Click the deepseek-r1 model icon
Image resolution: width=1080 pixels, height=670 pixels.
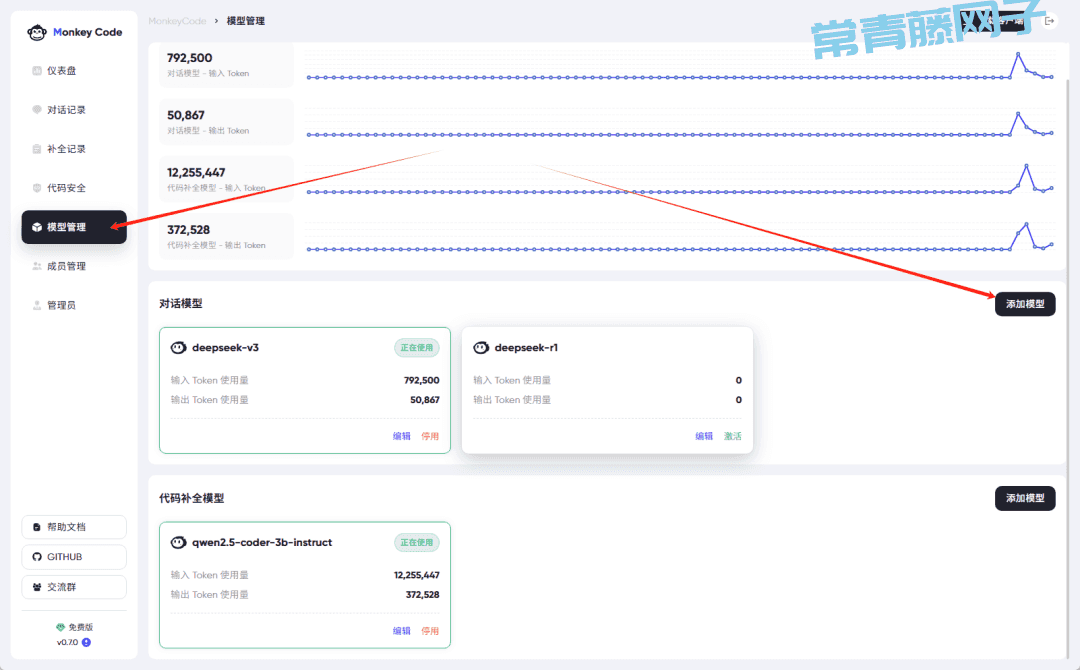coord(481,348)
